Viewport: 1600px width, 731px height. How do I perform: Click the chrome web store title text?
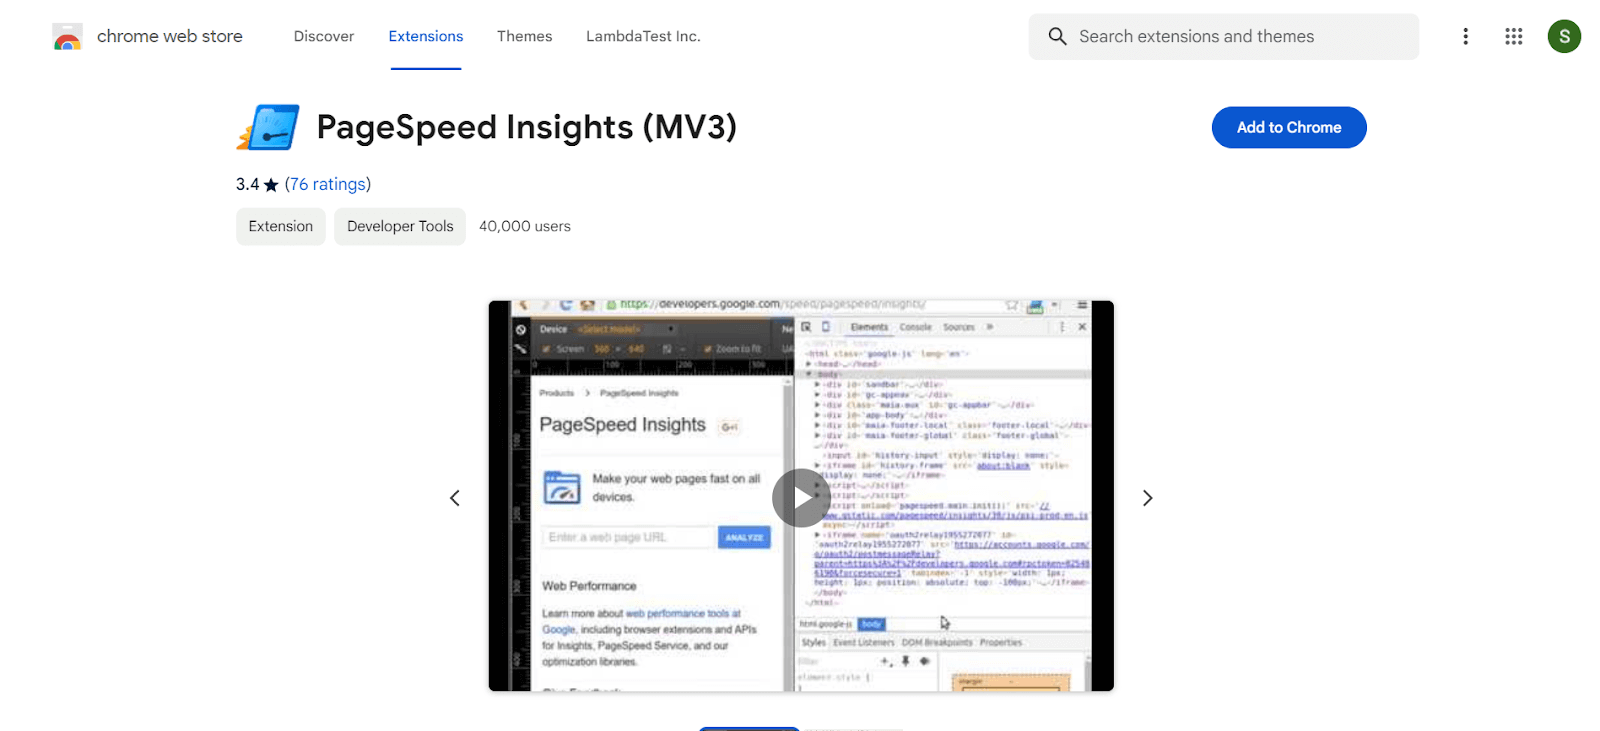170,36
